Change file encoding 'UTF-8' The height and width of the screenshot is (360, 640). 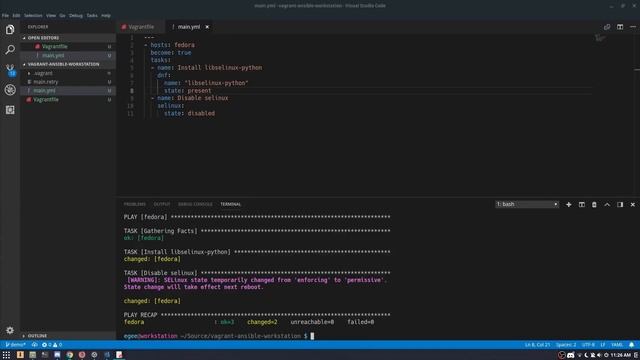(x=588, y=345)
